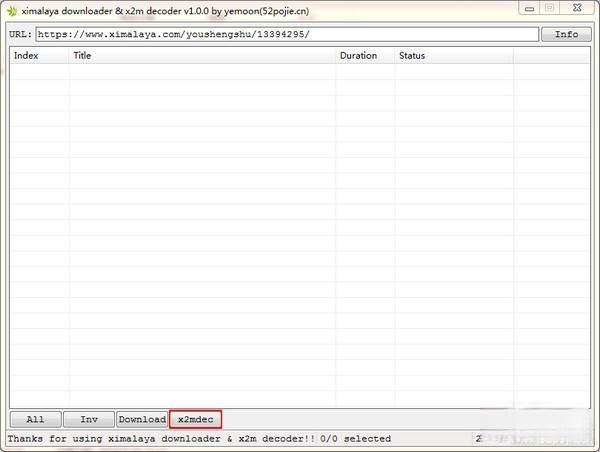Select all tracks with All button
The height and width of the screenshot is (452, 600).
click(x=35, y=419)
